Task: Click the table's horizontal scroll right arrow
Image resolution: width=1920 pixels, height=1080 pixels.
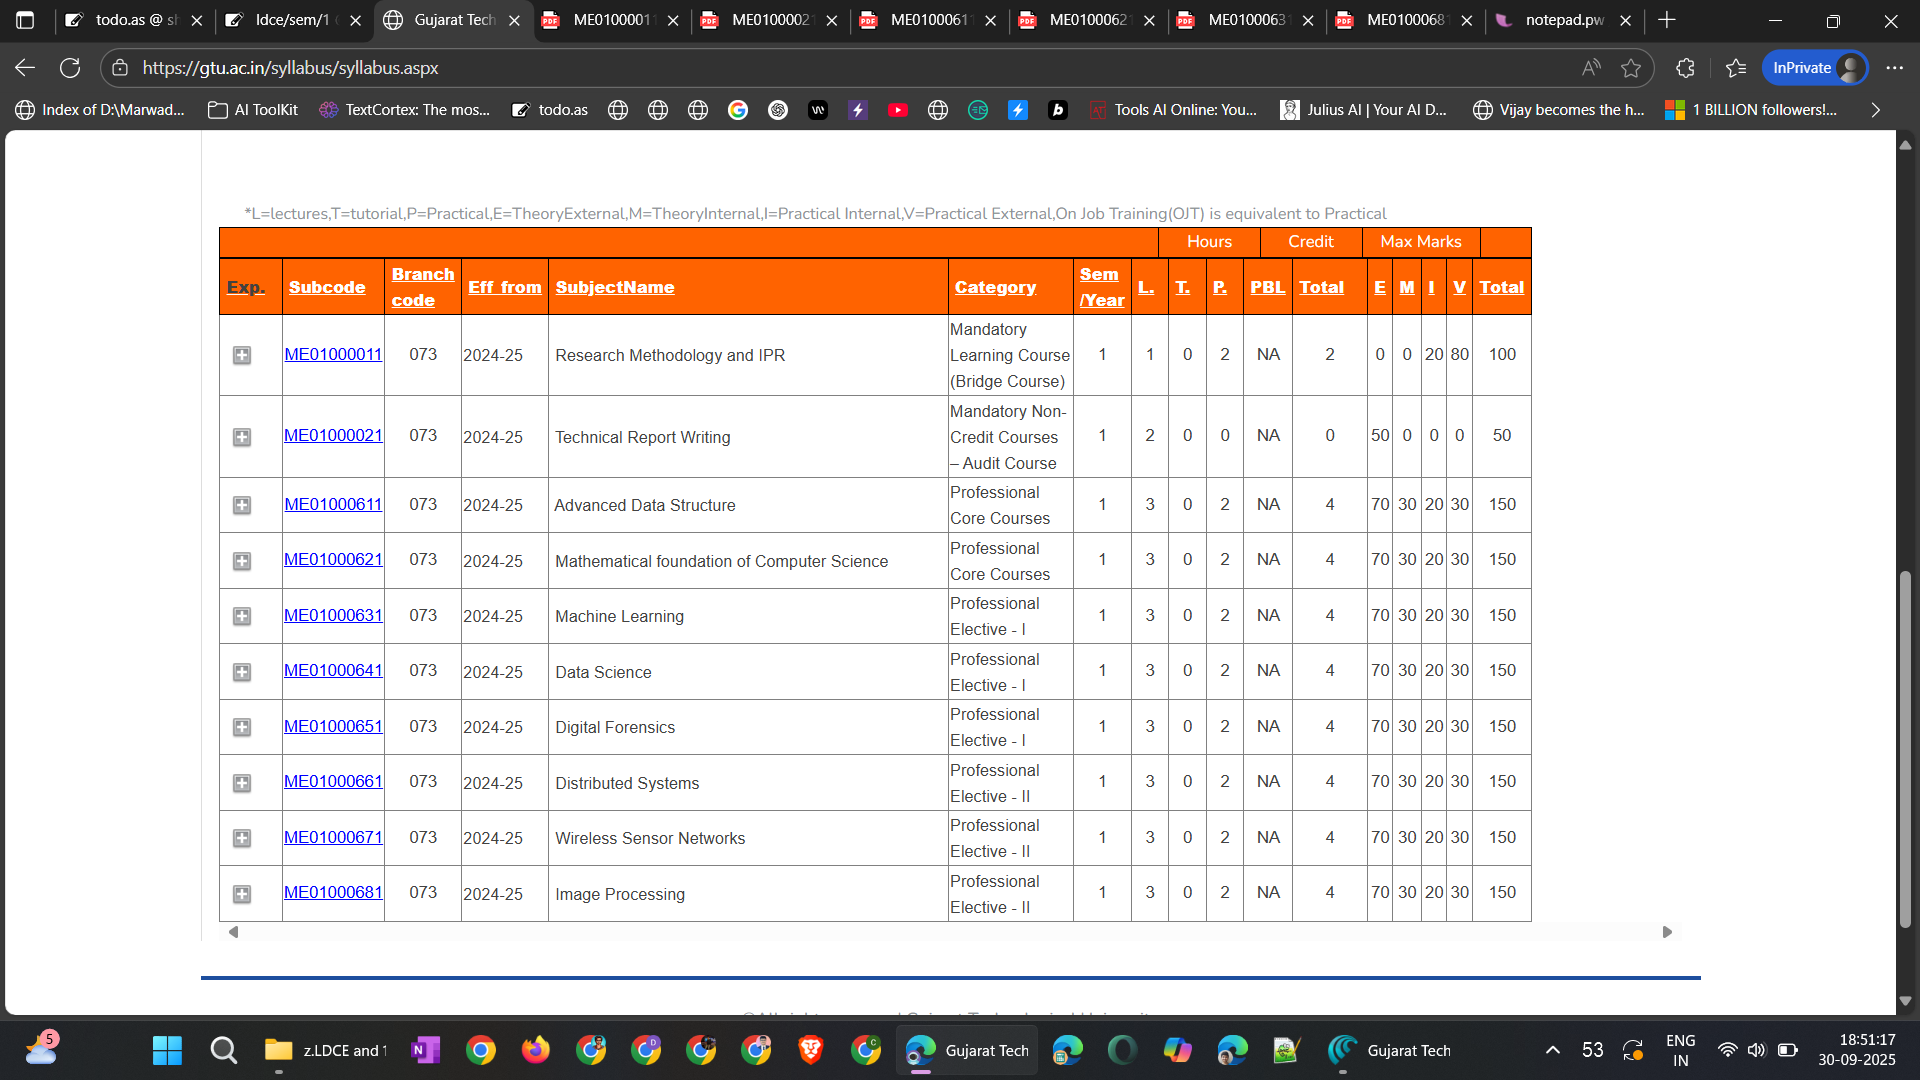Action: [x=1667, y=932]
